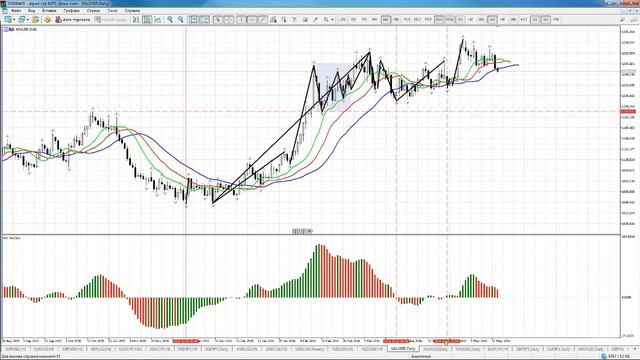Image resolution: width=640 pixels, height=360 pixels.
Task: Switch chart to candlesticks style
Action: coord(147,20)
